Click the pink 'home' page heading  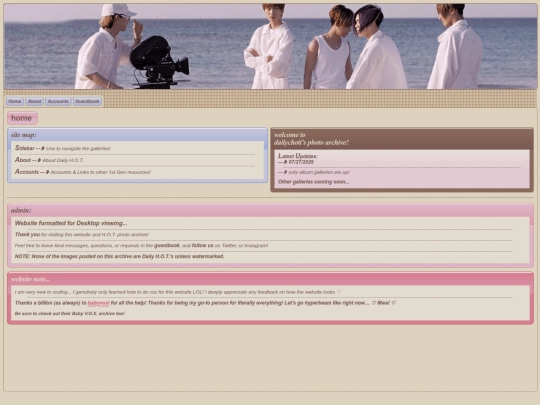tap(21, 118)
